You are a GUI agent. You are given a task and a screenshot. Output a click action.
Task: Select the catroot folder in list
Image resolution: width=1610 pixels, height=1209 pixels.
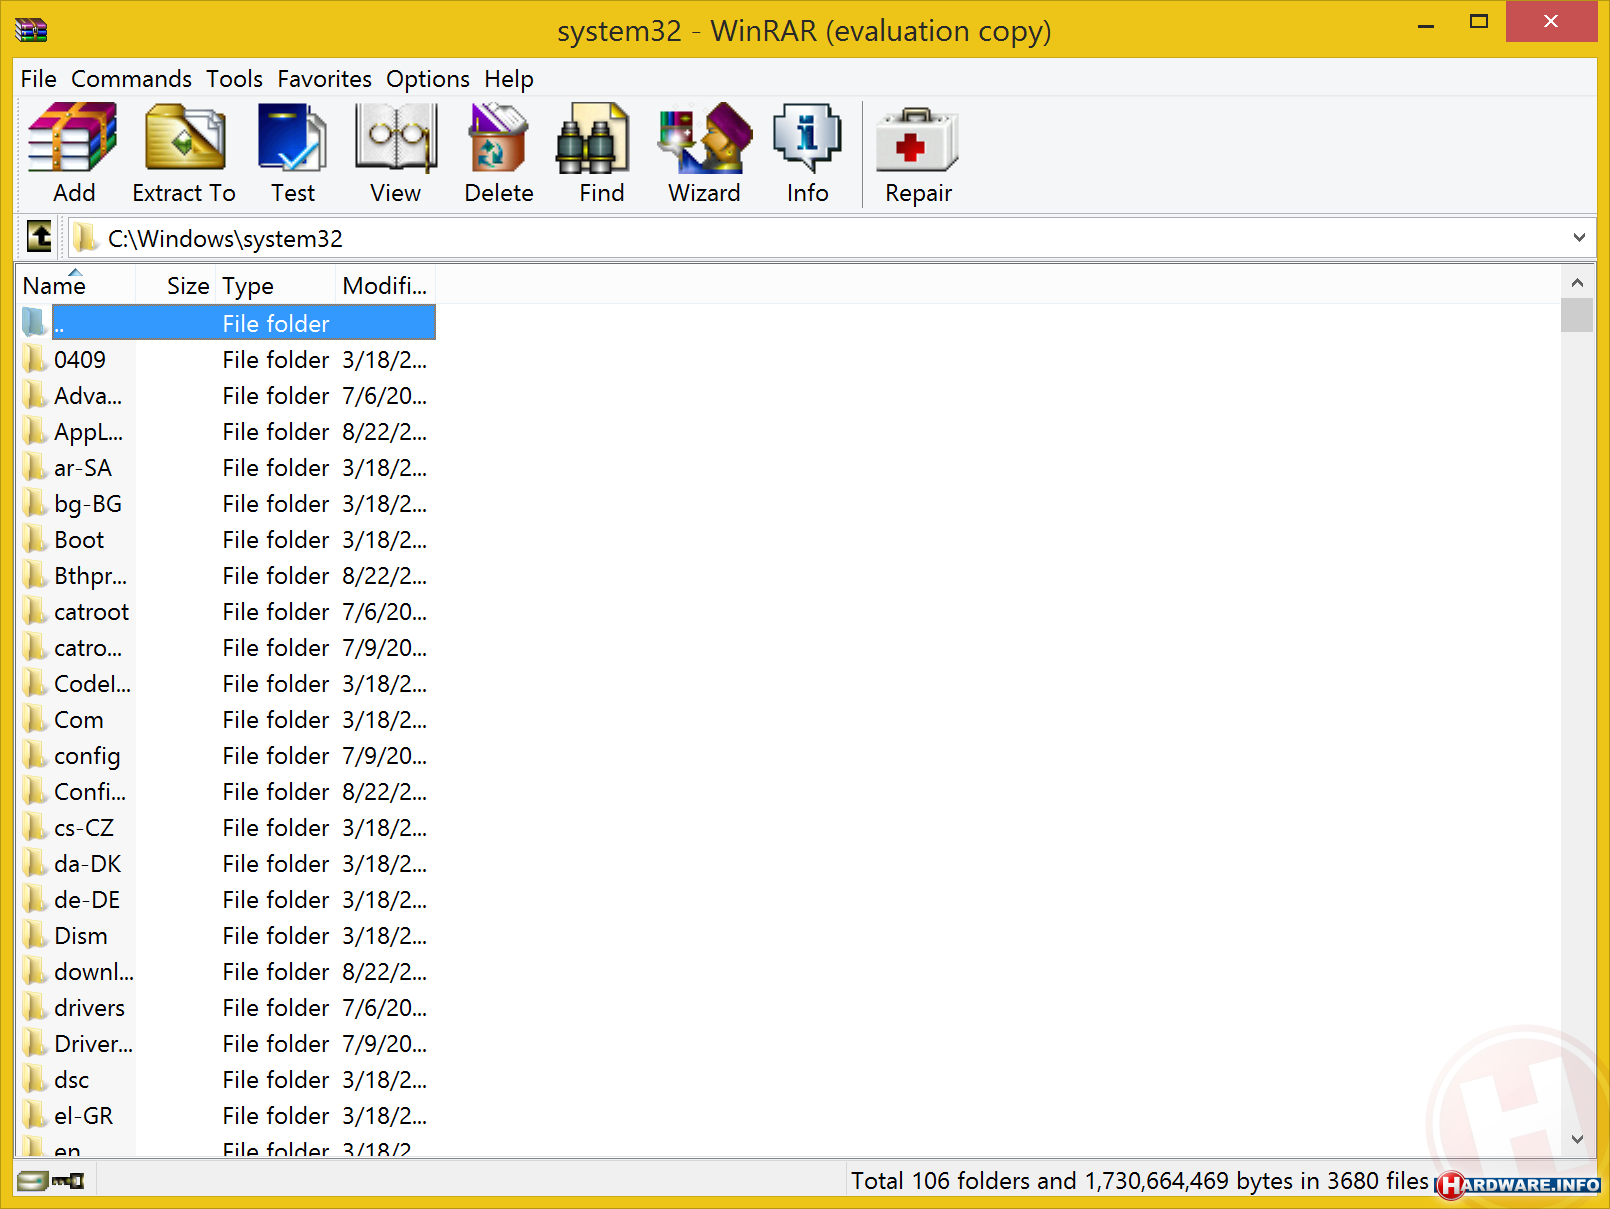[x=91, y=612]
